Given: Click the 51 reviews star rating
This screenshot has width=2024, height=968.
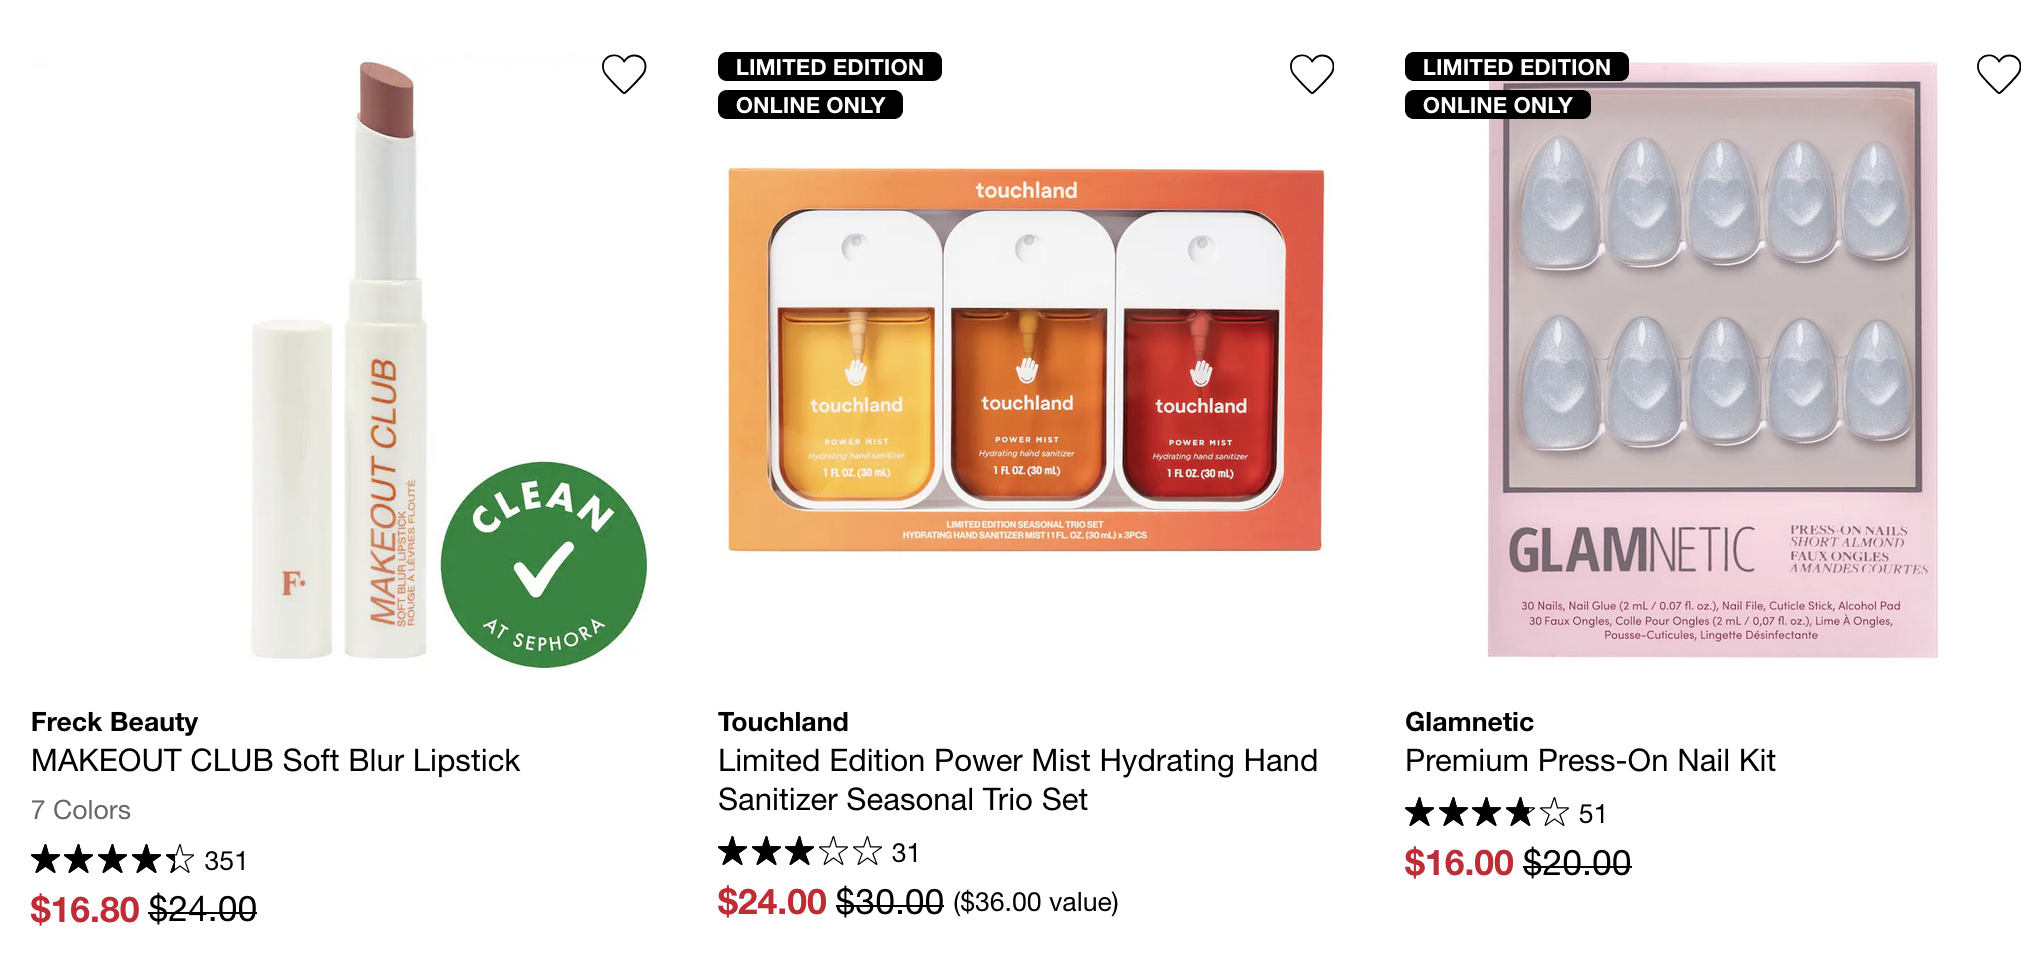Looking at the screenshot, I should [1505, 813].
